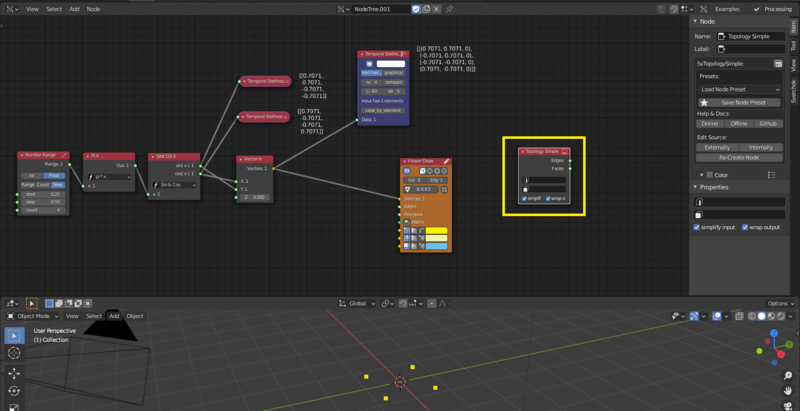
Task: Select 'graphical' mode in Temporal Stethoscope node
Action: click(394, 73)
